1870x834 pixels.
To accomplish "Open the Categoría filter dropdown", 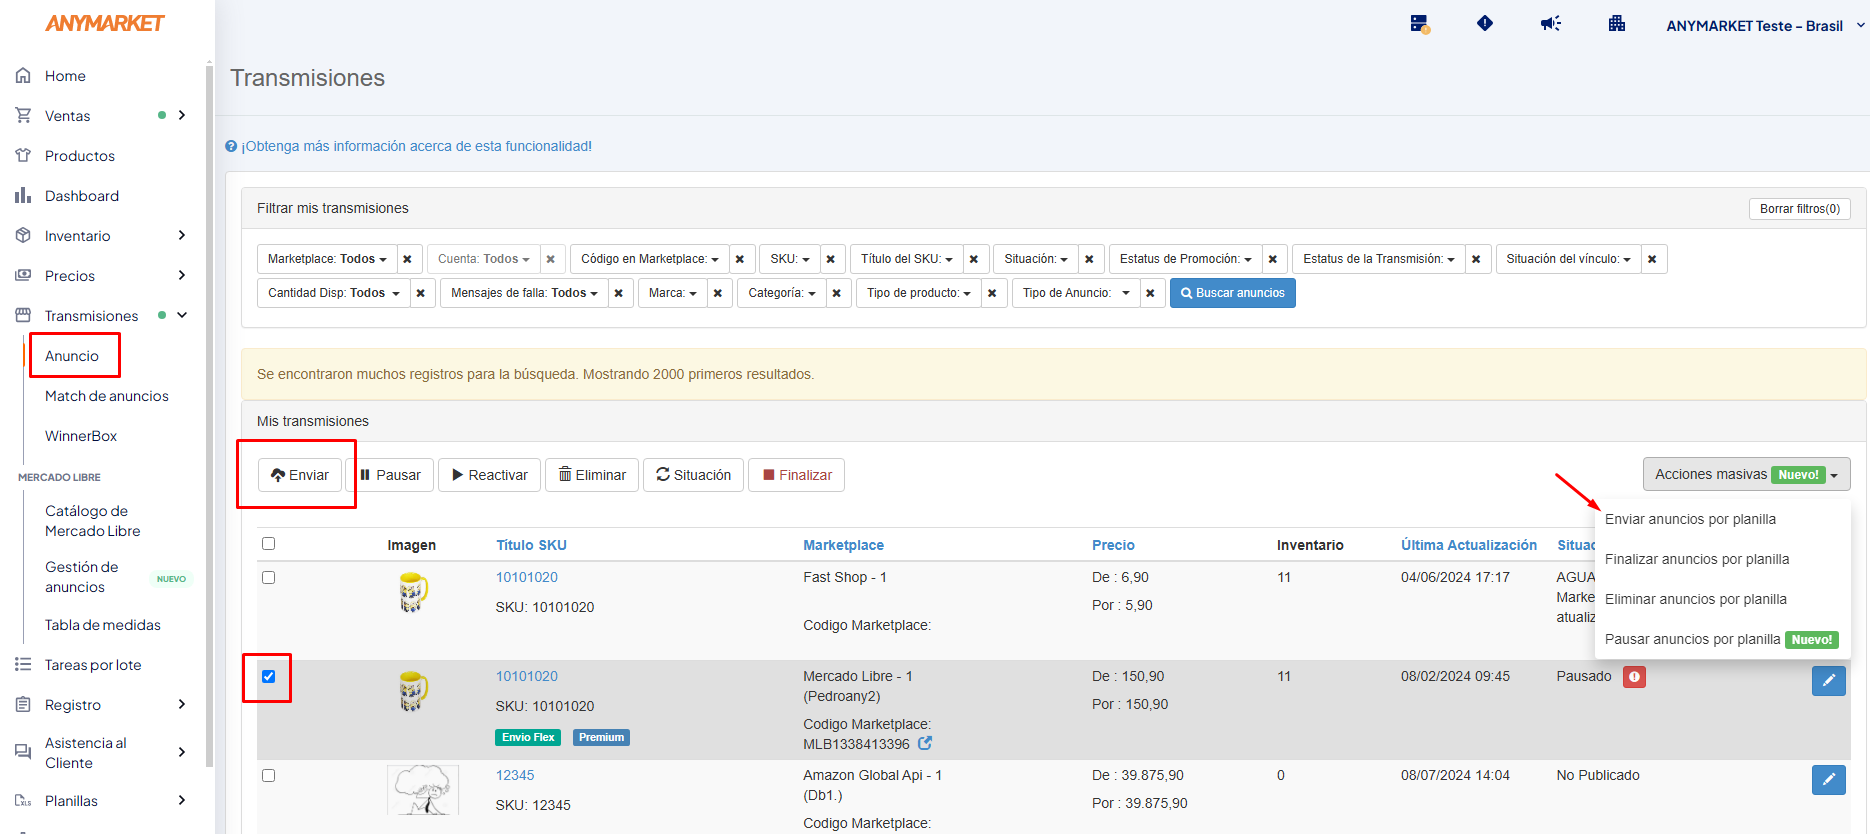I will (x=782, y=293).
